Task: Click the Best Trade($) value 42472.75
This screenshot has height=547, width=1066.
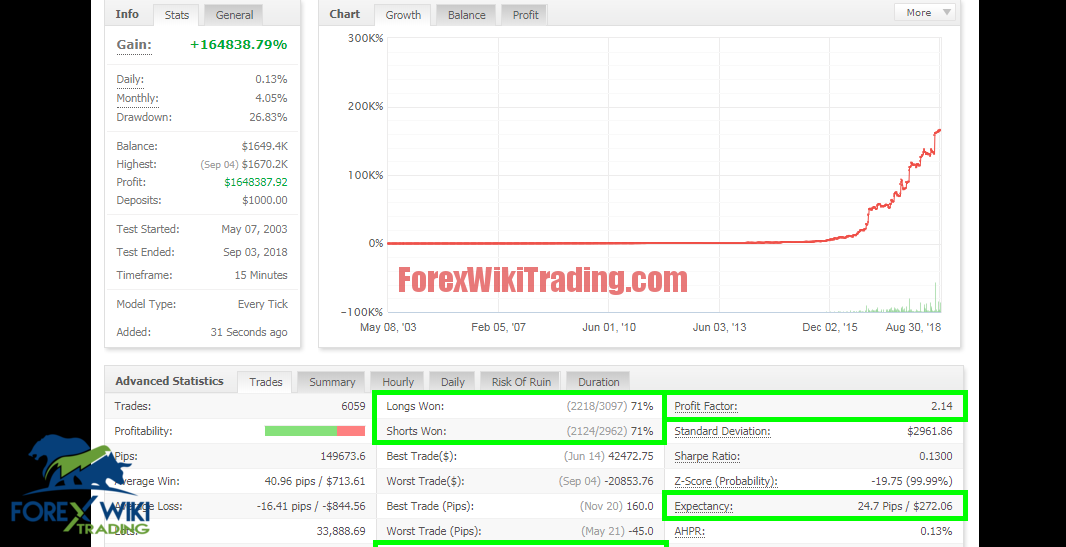Action: pyautogui.click(x=628, y=456)
